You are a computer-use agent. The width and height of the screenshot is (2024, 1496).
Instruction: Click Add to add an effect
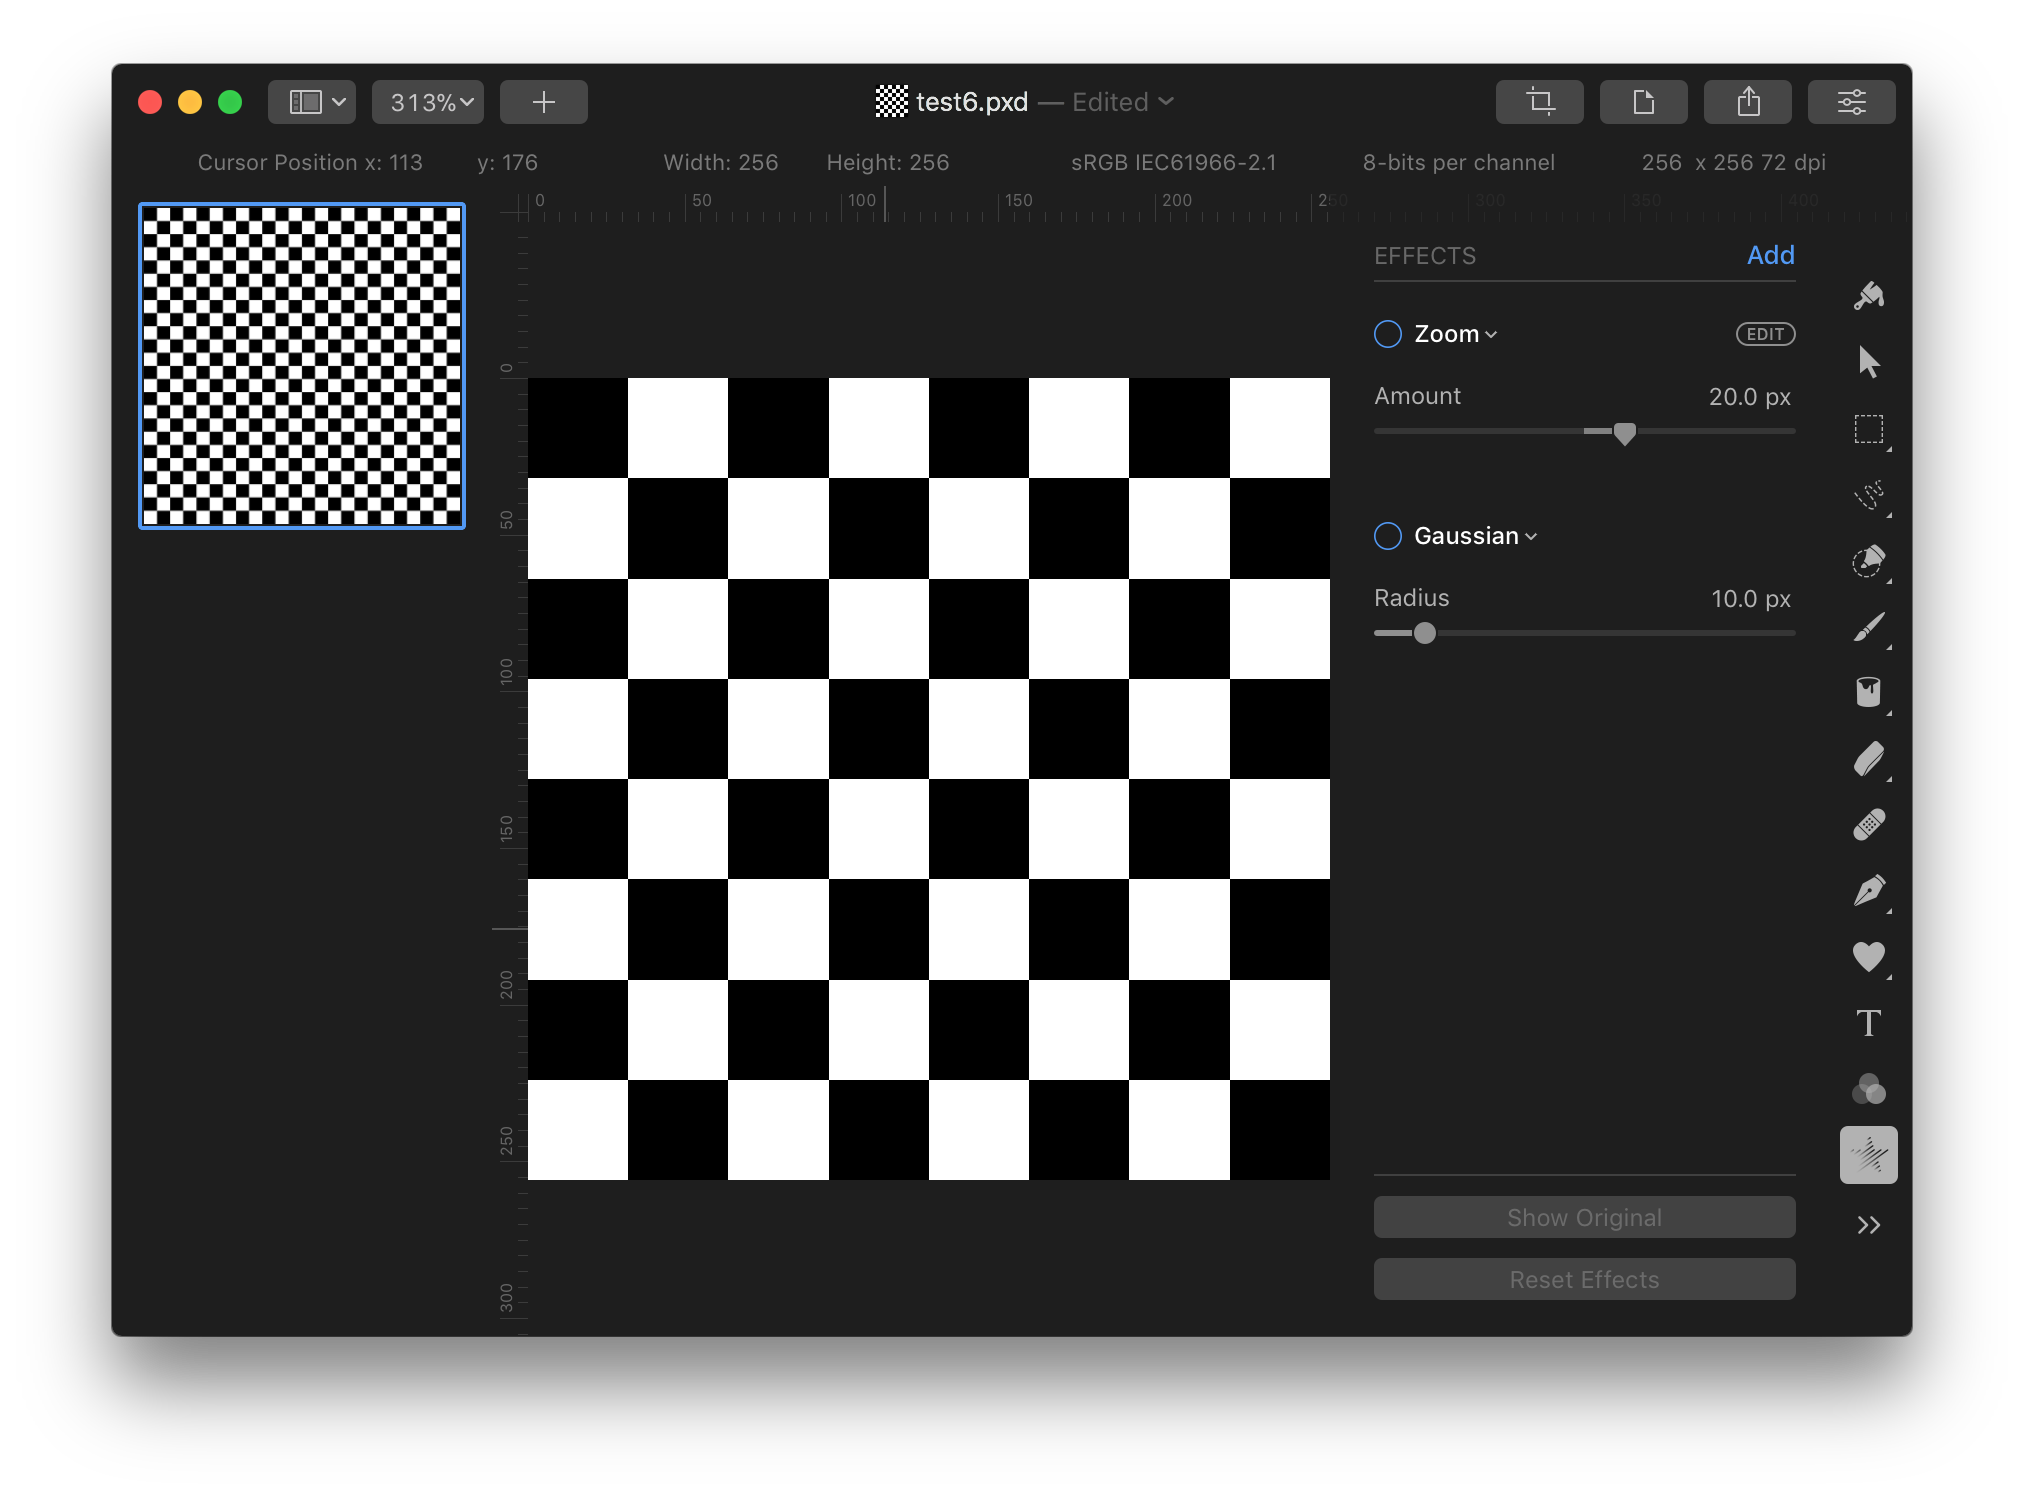pyautogui.click(x=1770, y=255)
